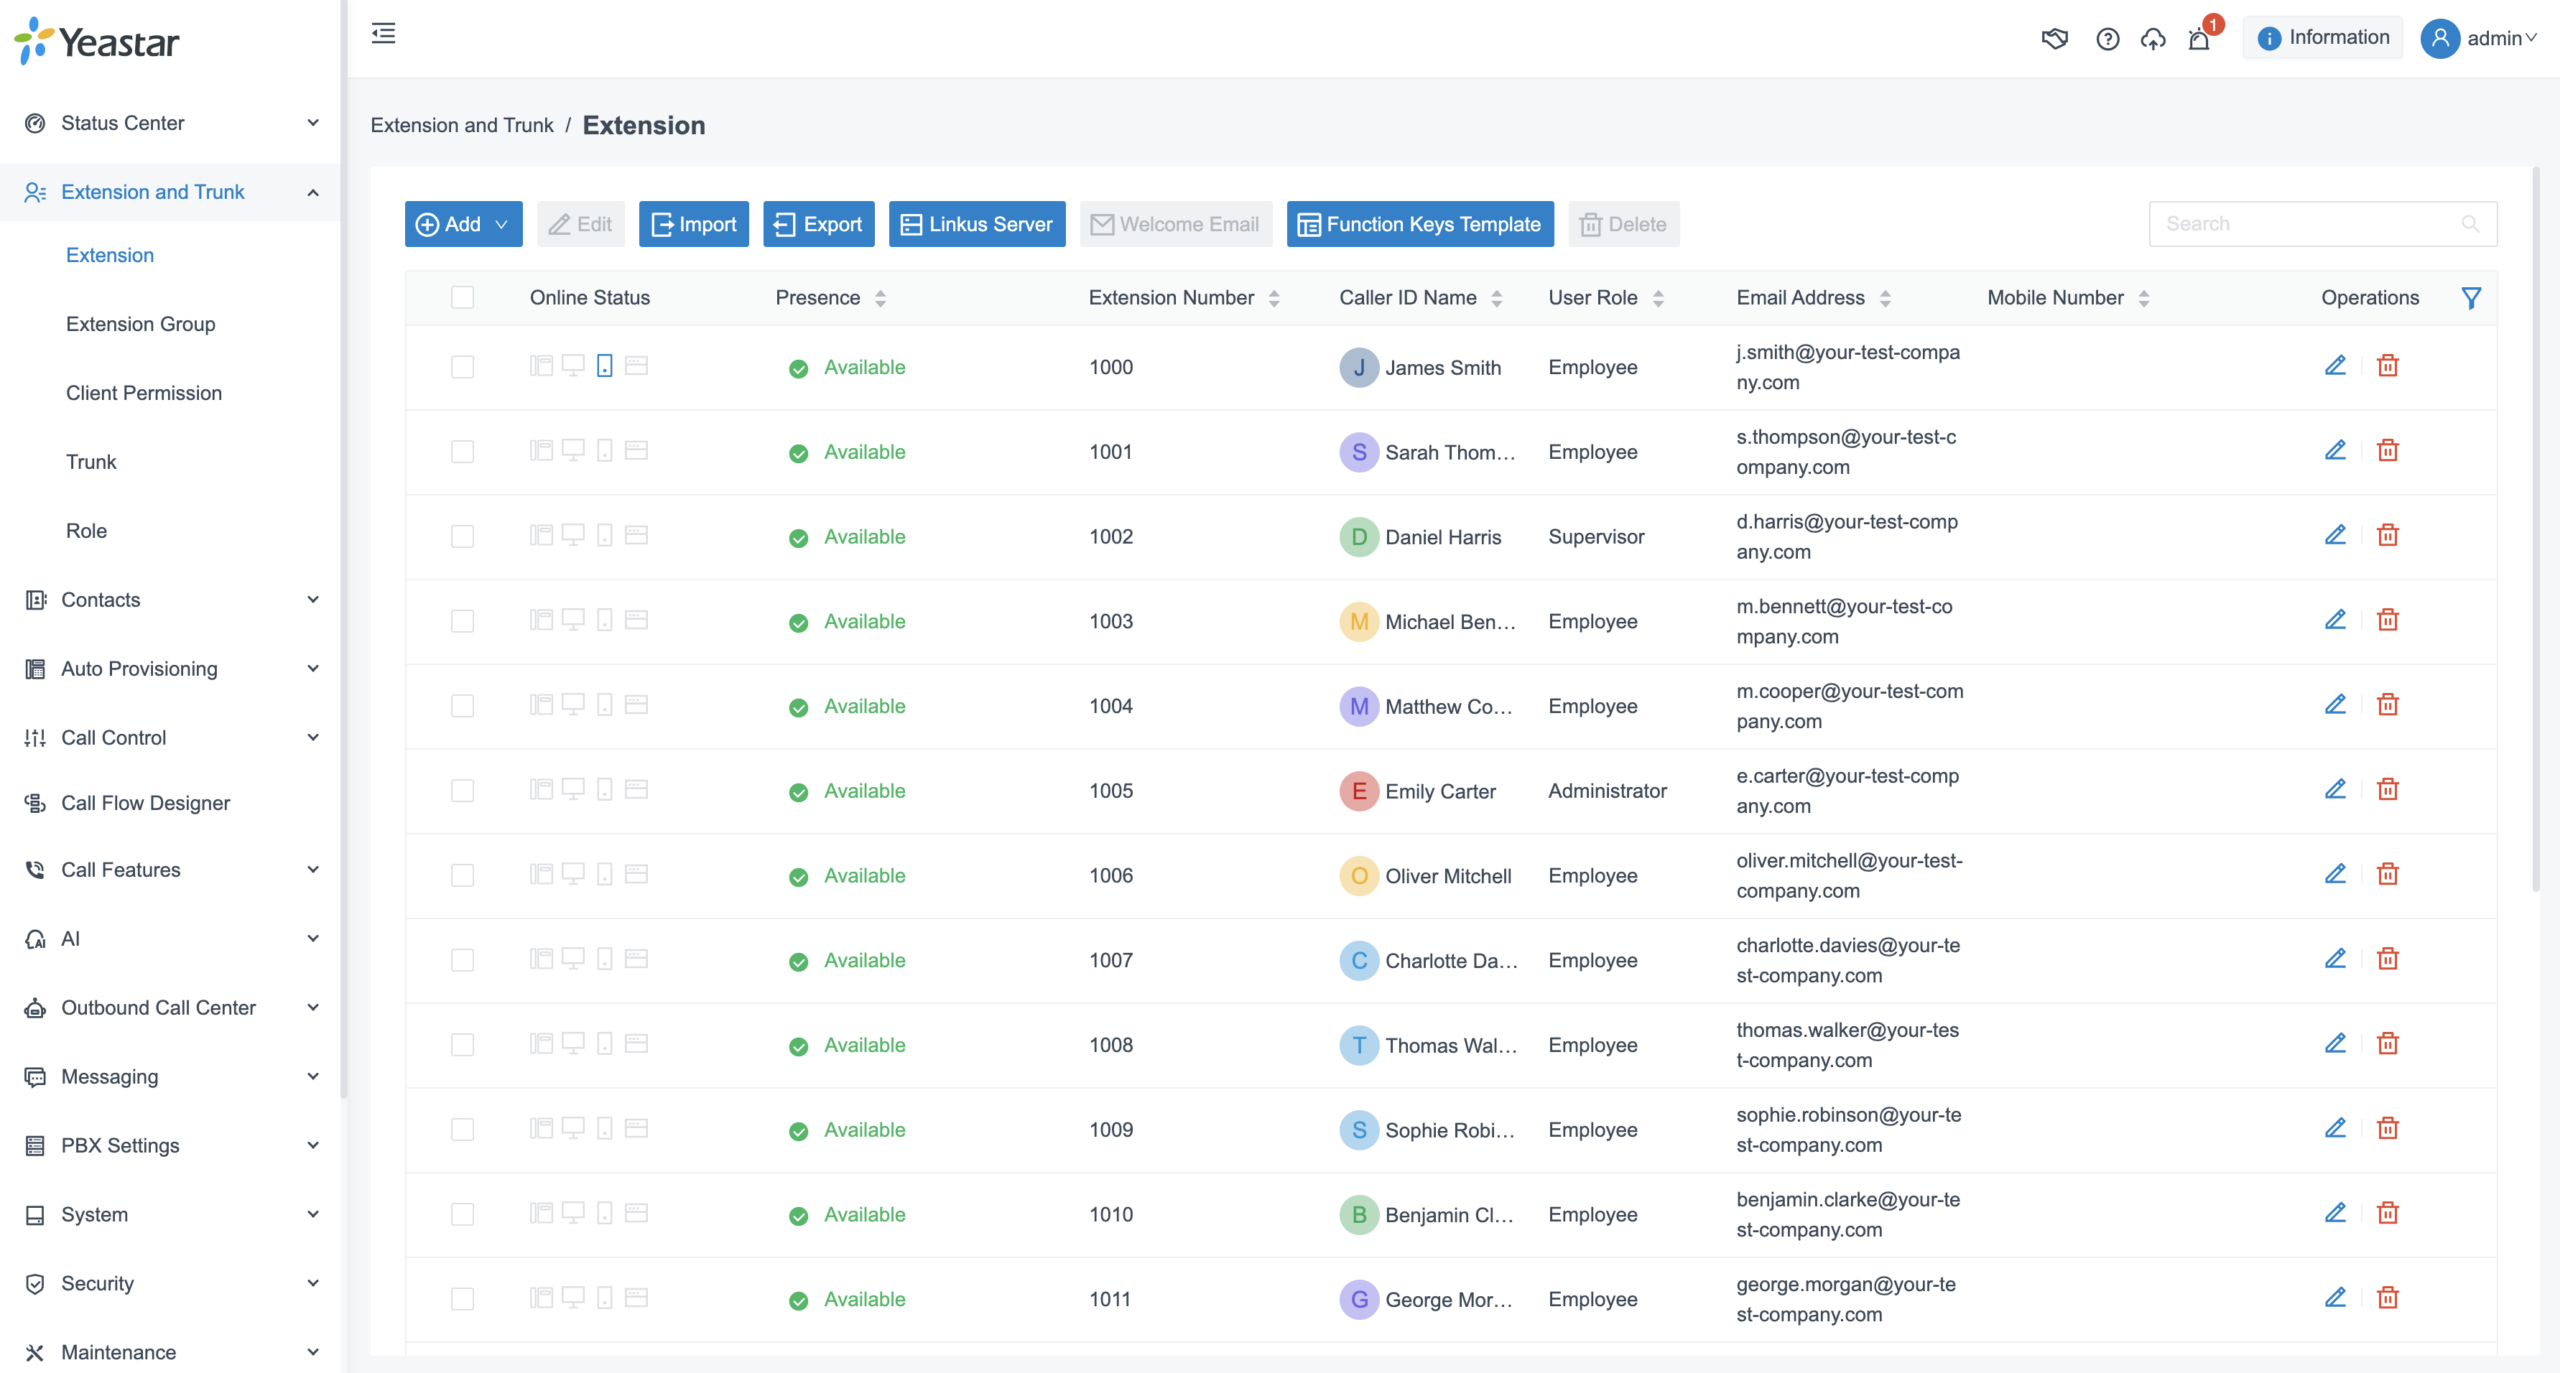The height and width of the screenshot is (1373, 2560).
Task: Click trash icon for Oliver Mitchell row
Action: click(2388, 875)
